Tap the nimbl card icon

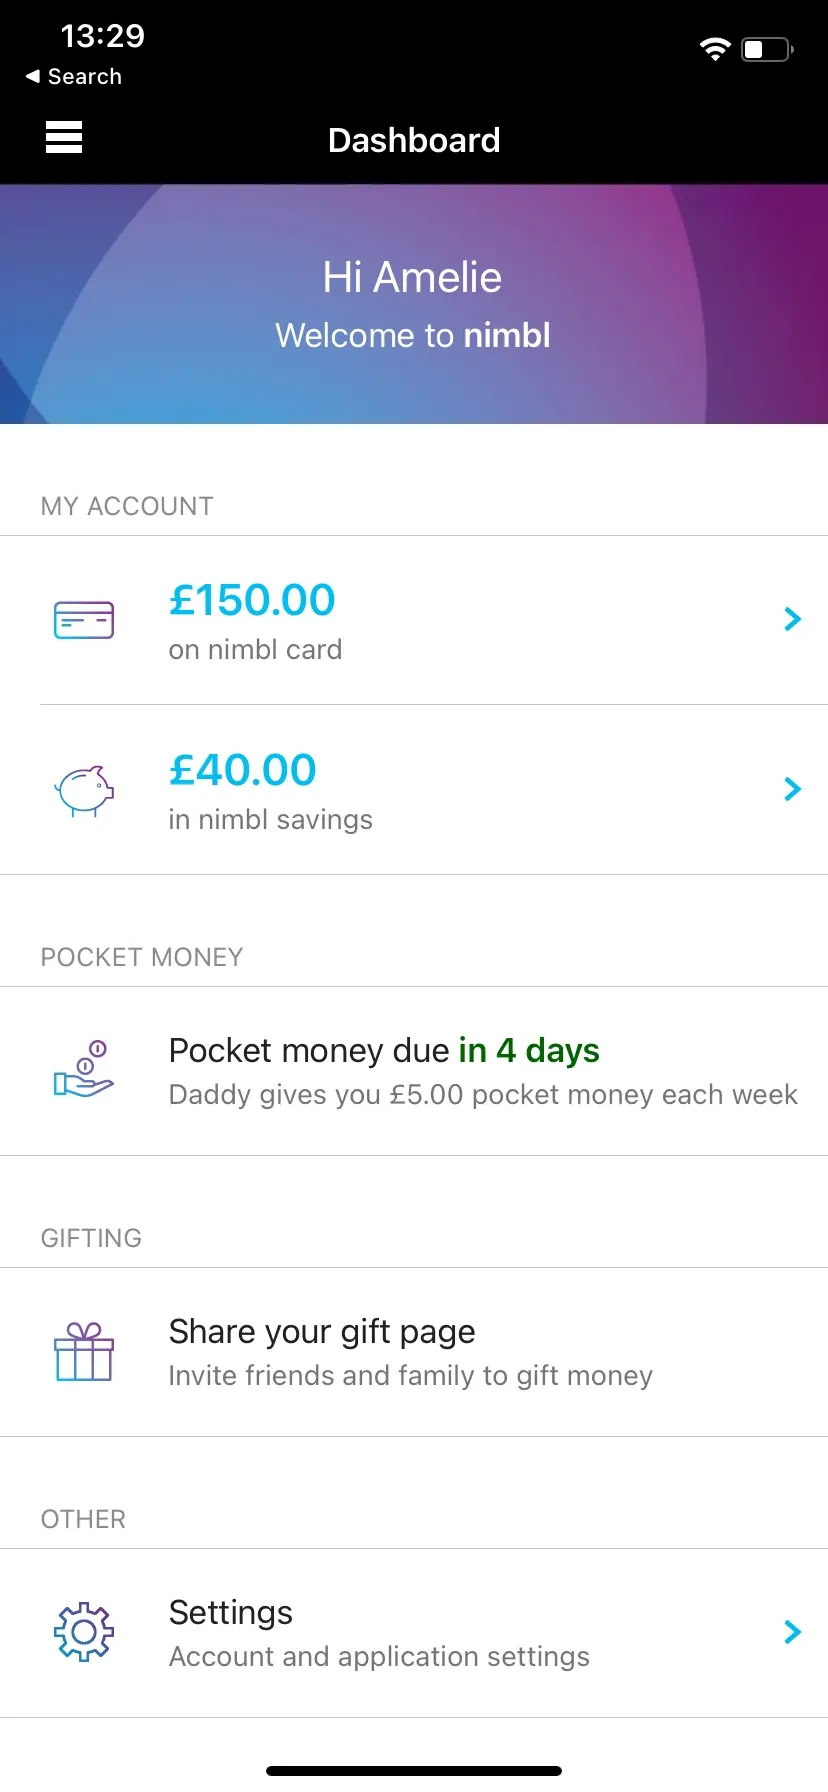(x=84, y=620)
